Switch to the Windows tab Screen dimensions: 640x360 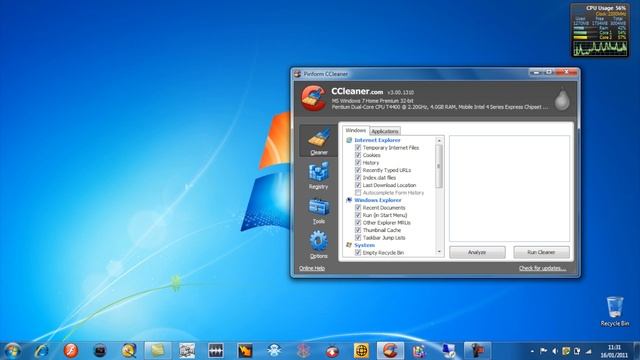[x=356, y=130]
